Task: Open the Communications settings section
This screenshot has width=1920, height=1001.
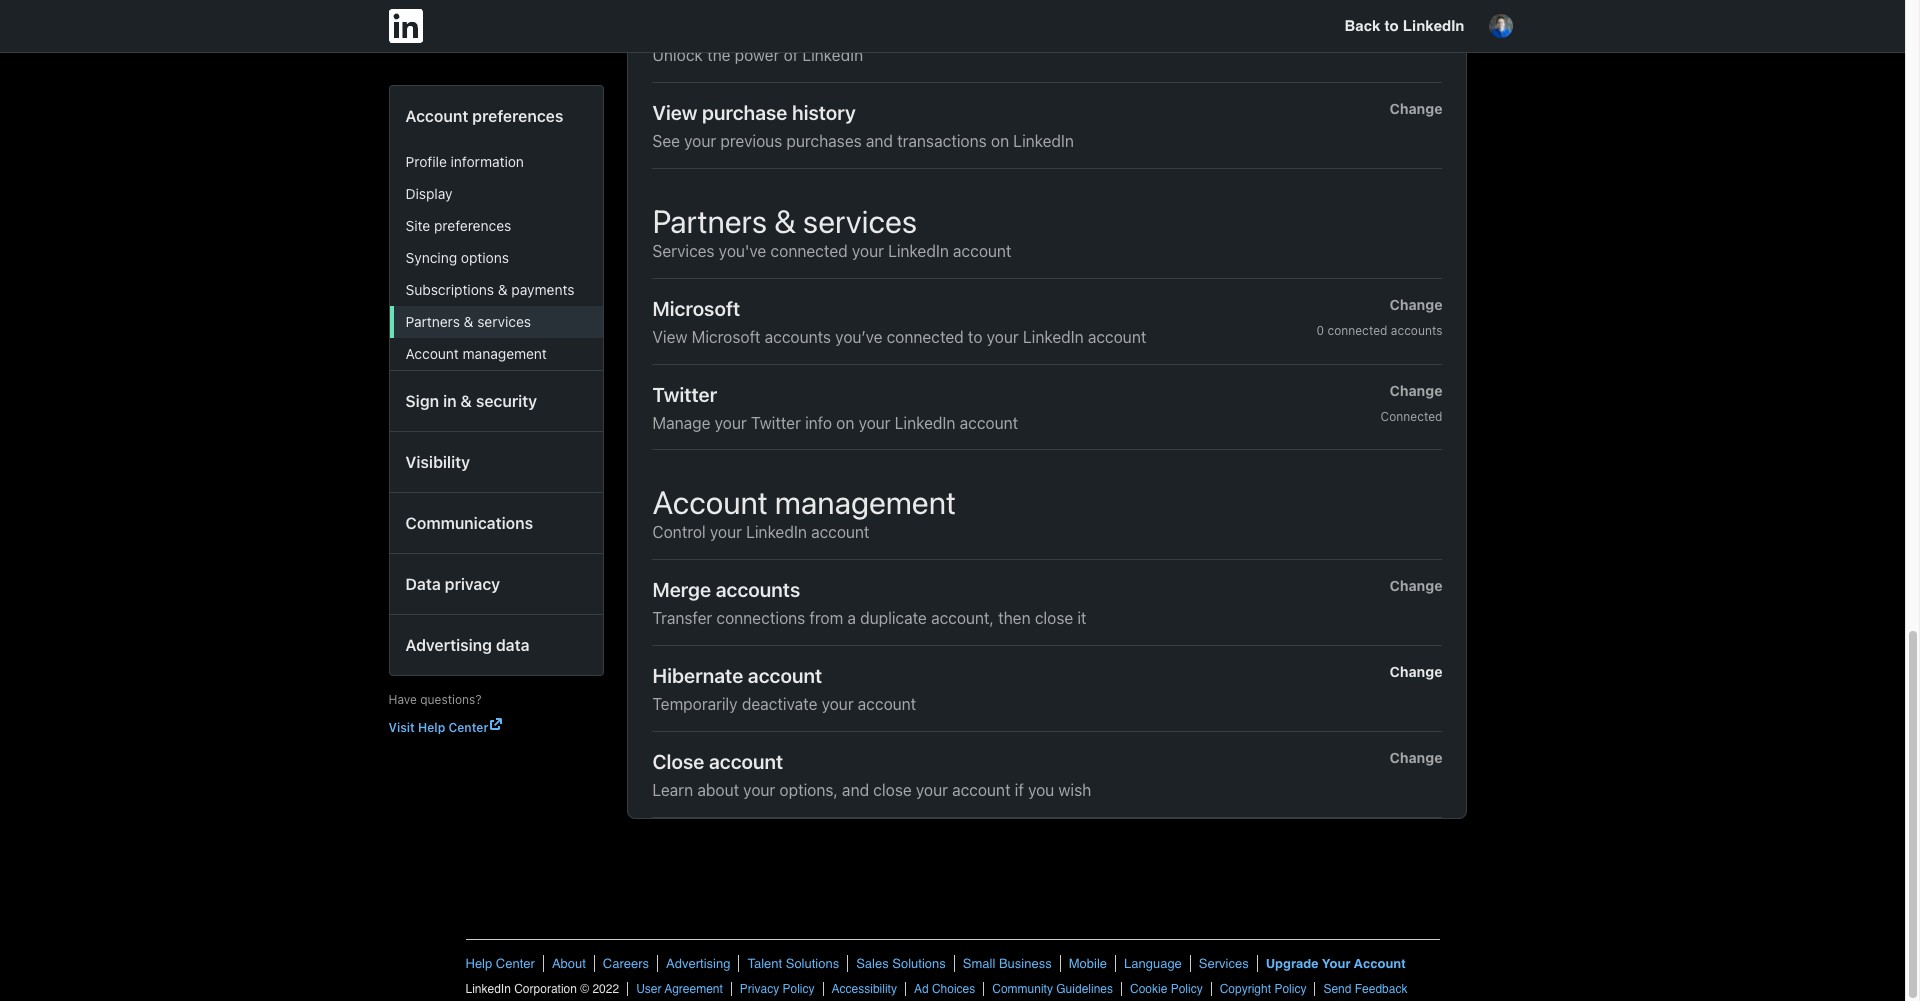Action: [x=469, y=523]
